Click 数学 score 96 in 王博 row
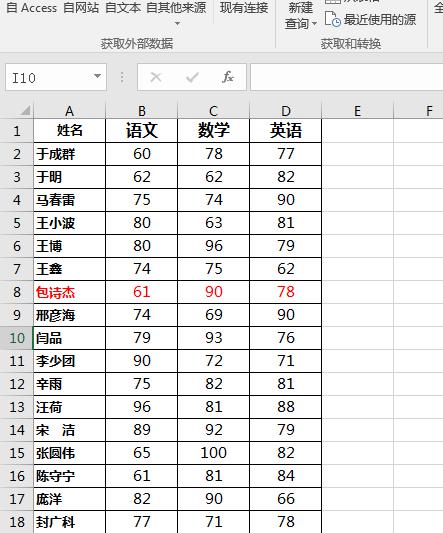This screenshot has width=443, height=533. click(x=214, y=246)
